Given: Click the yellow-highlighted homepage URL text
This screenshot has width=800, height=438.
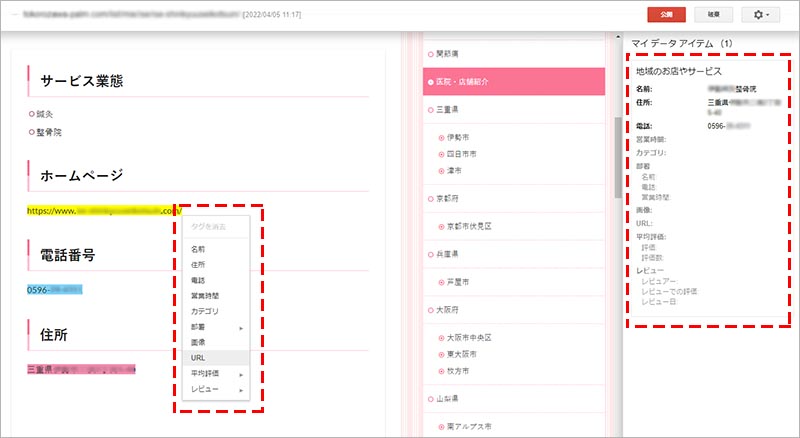Looking at the screenshot, I should click(100, 211).
